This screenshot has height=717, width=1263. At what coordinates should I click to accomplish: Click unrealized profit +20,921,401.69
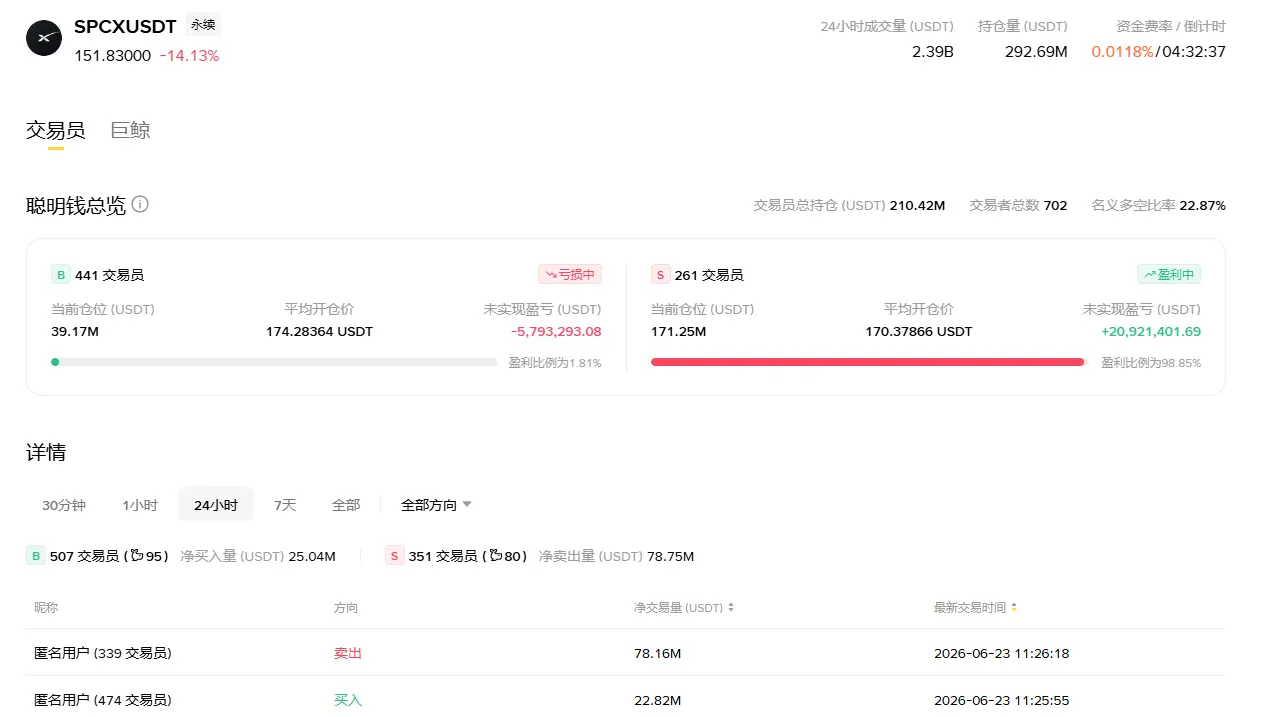tap(1151, 331)
